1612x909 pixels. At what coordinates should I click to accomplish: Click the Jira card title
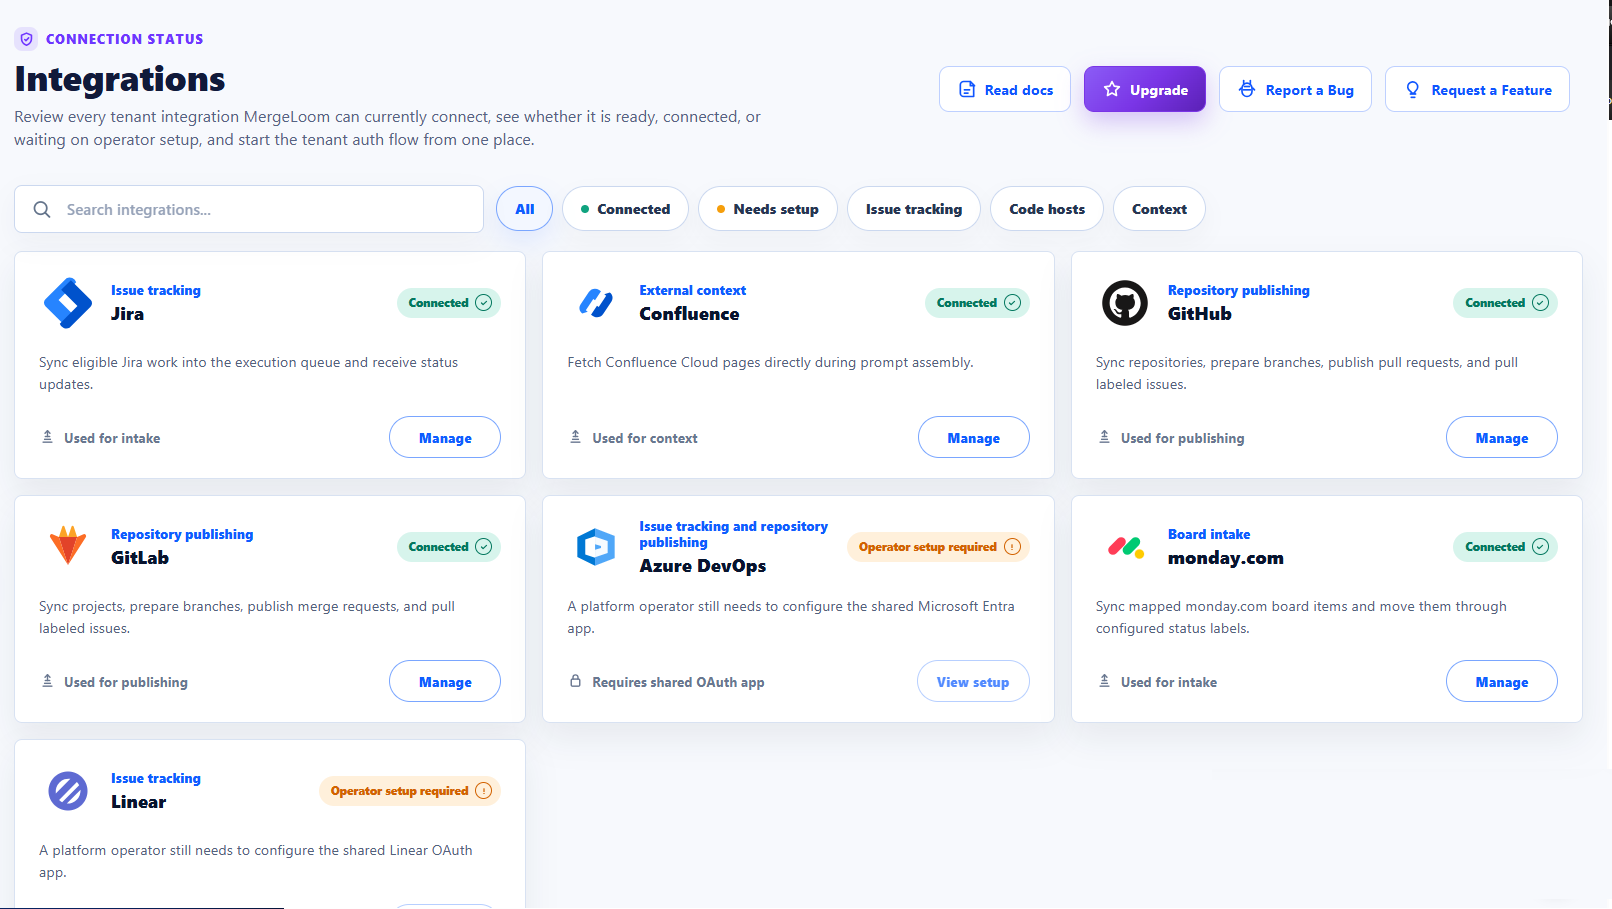(x=127, y=314)
